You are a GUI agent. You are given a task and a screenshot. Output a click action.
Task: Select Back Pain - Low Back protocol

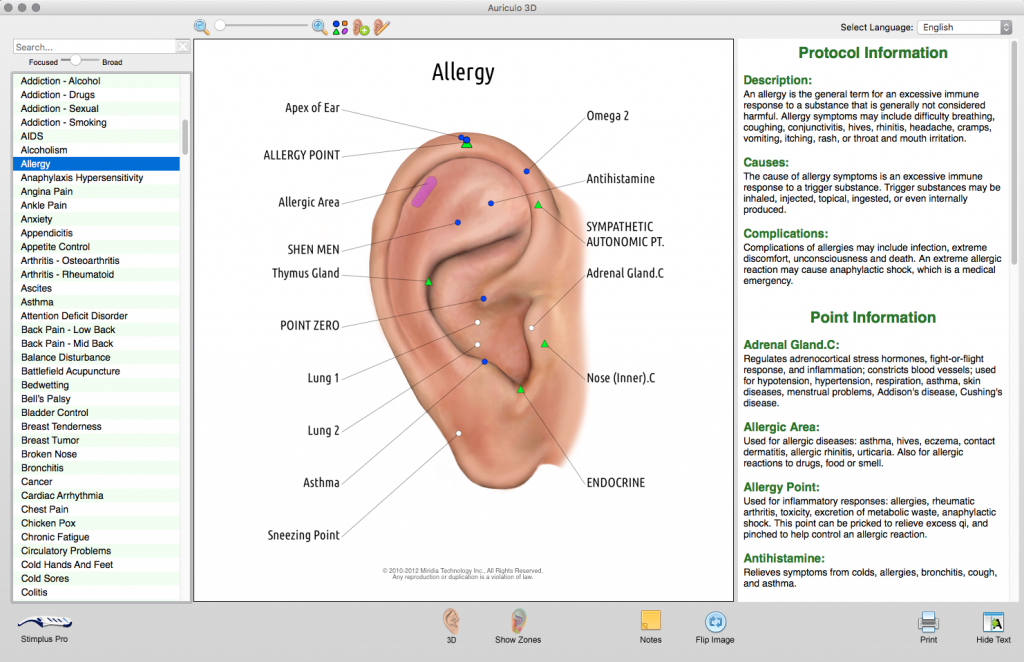coord(97,330)
